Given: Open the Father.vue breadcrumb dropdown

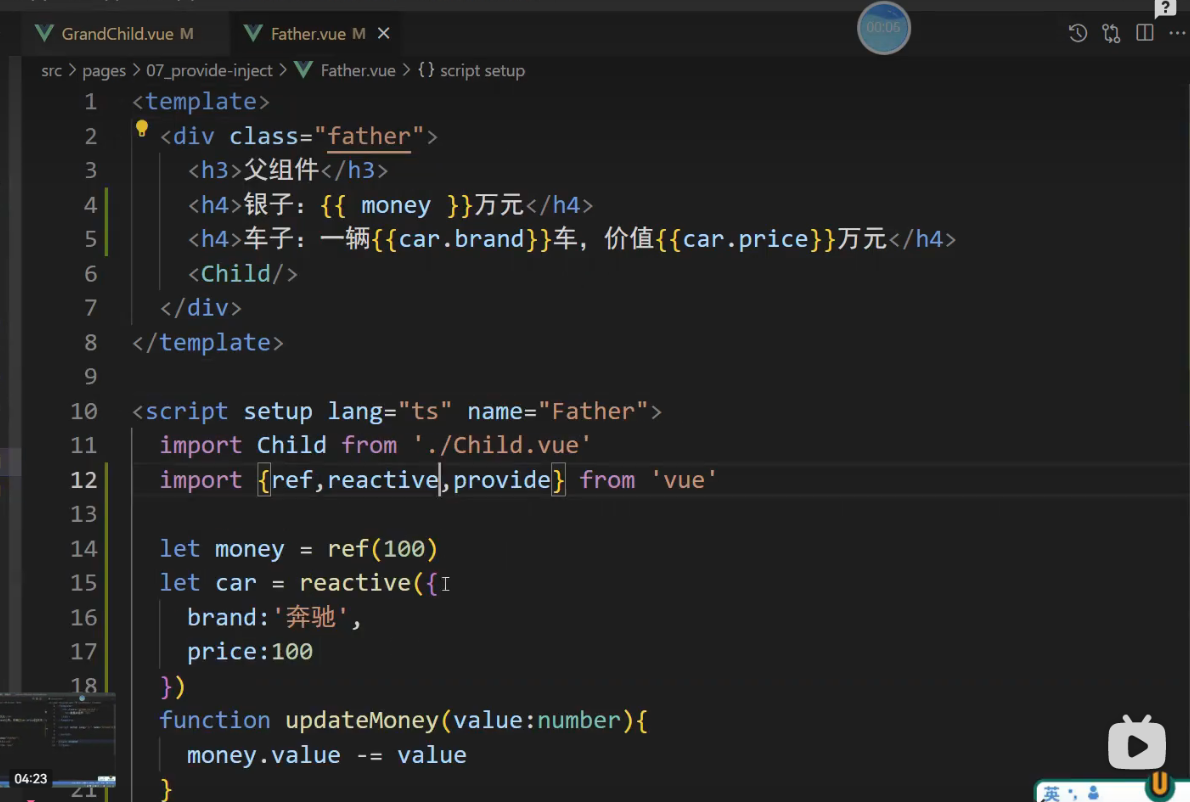Looking at the screenshot, I should coord(358,71).
